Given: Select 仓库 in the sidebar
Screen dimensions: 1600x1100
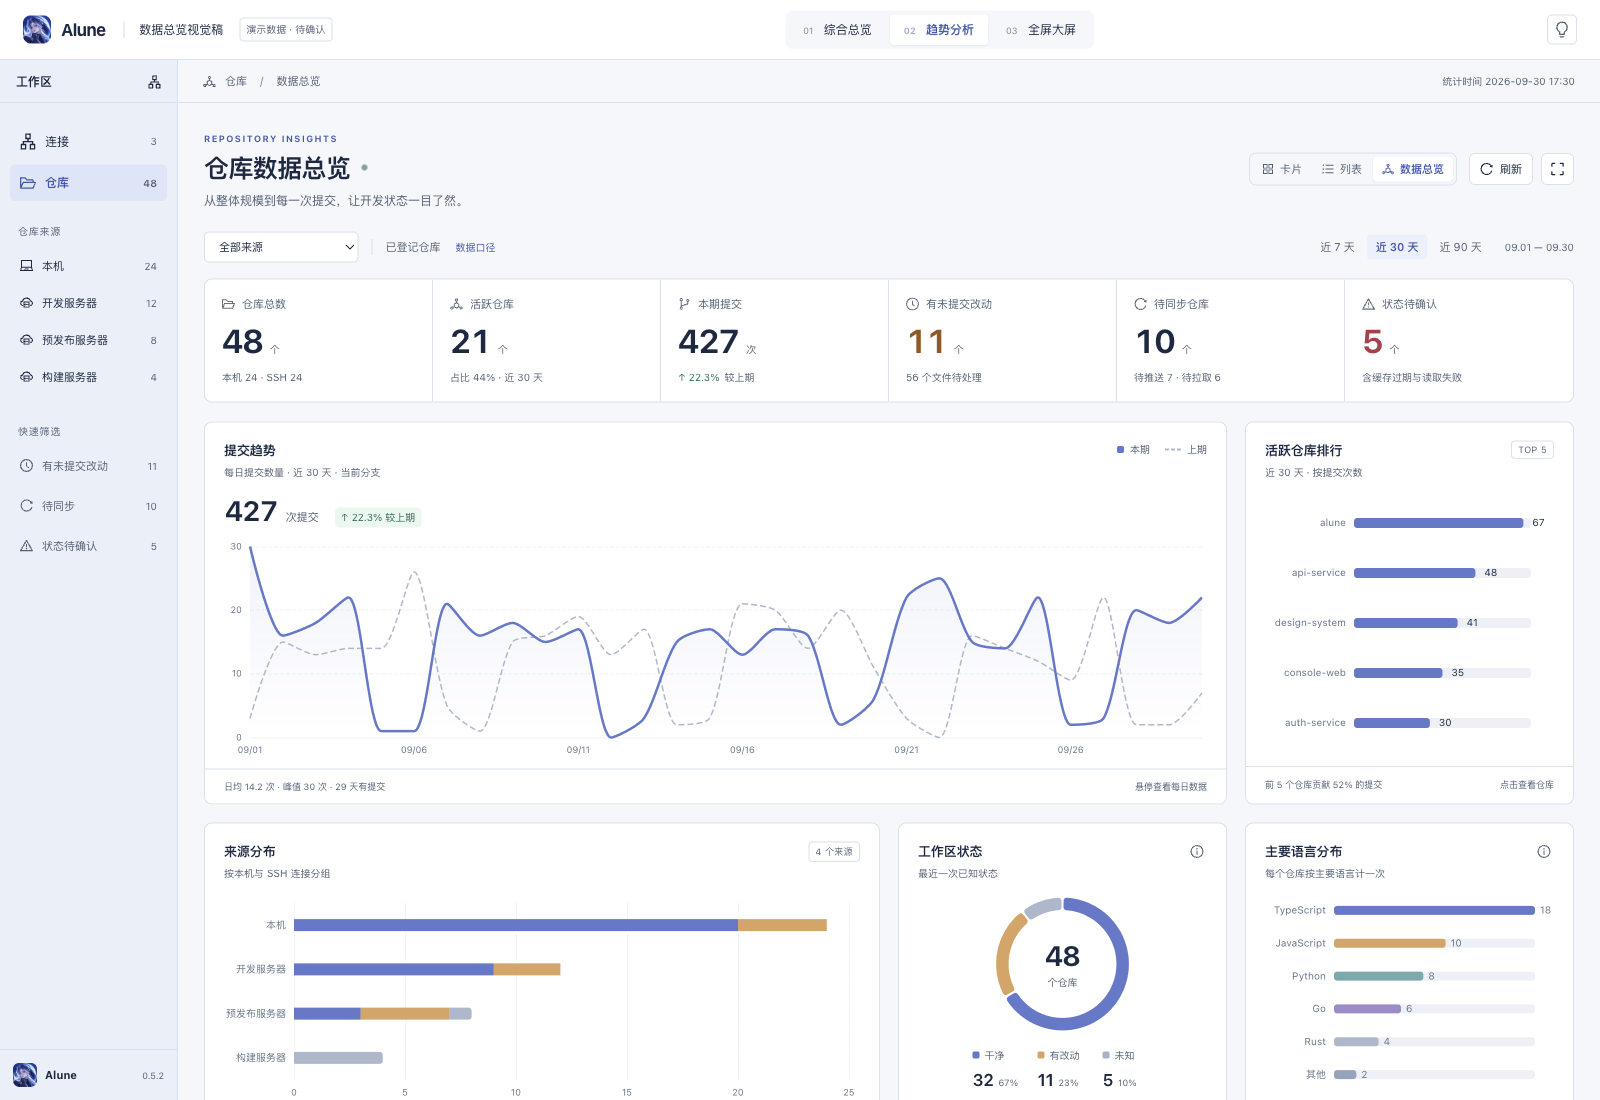Looking at the screenshot, I should (88, 183).
